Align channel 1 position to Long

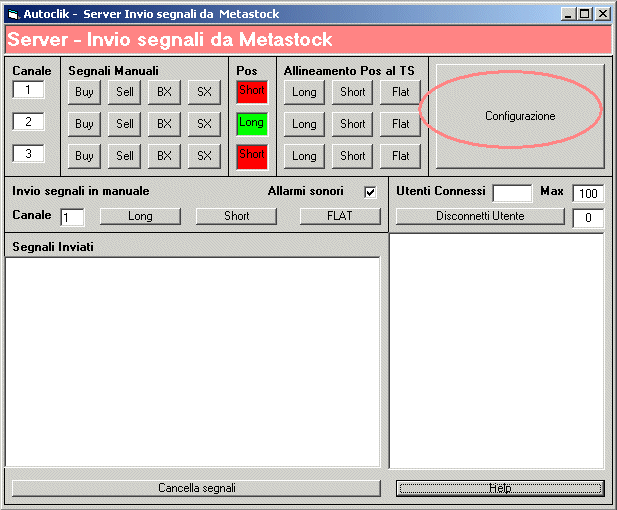304,92
